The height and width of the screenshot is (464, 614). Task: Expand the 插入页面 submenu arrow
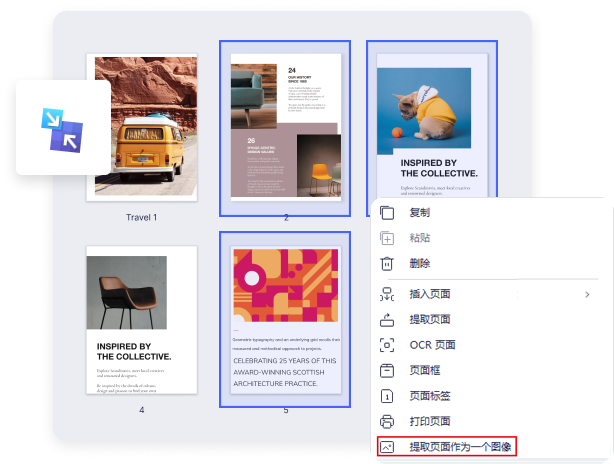coord(587,294)
